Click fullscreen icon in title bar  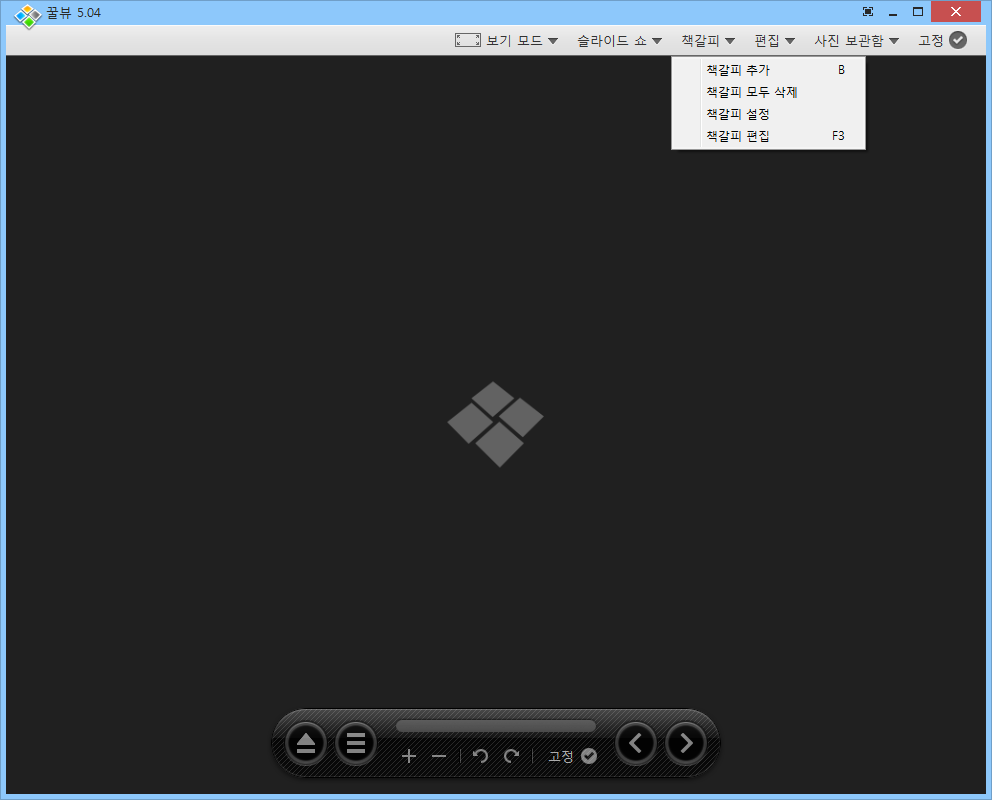pos(868,11)
